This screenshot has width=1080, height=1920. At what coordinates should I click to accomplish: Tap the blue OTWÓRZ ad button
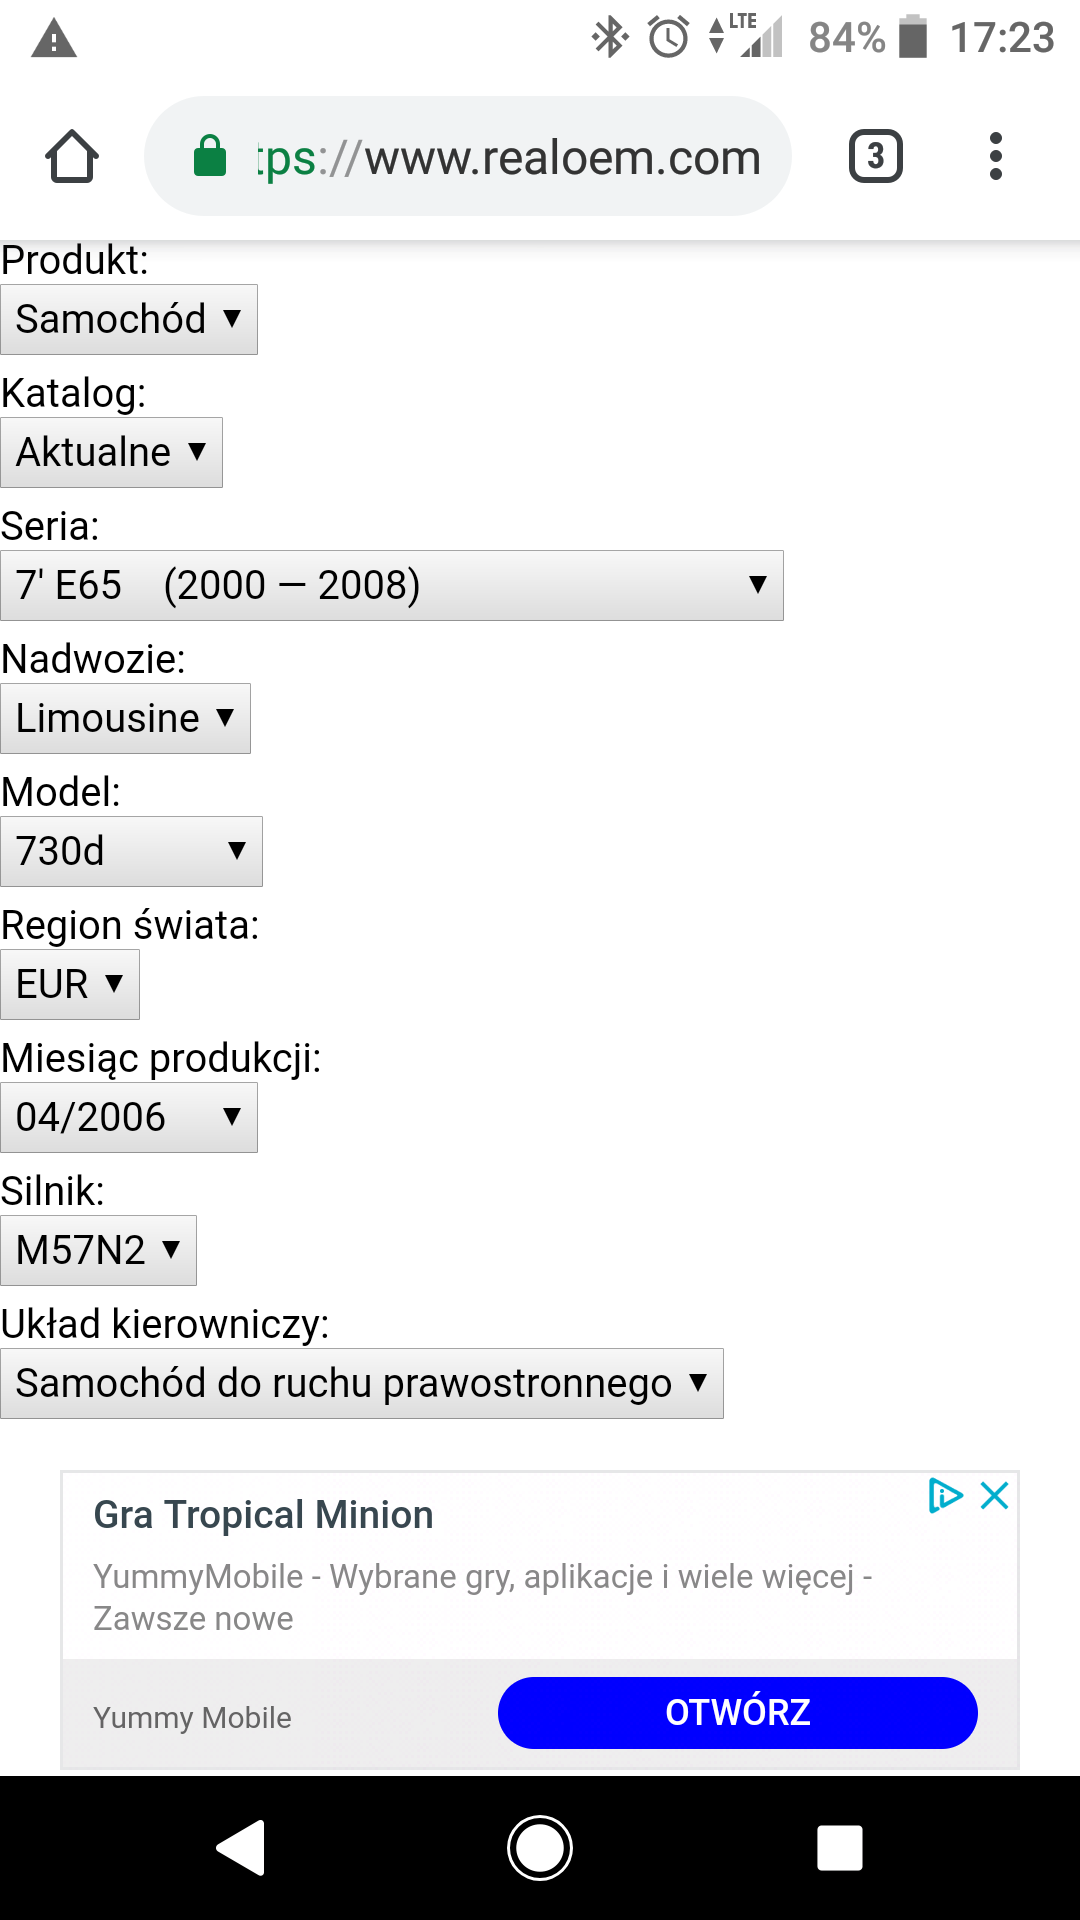(x=737, y=1713)
